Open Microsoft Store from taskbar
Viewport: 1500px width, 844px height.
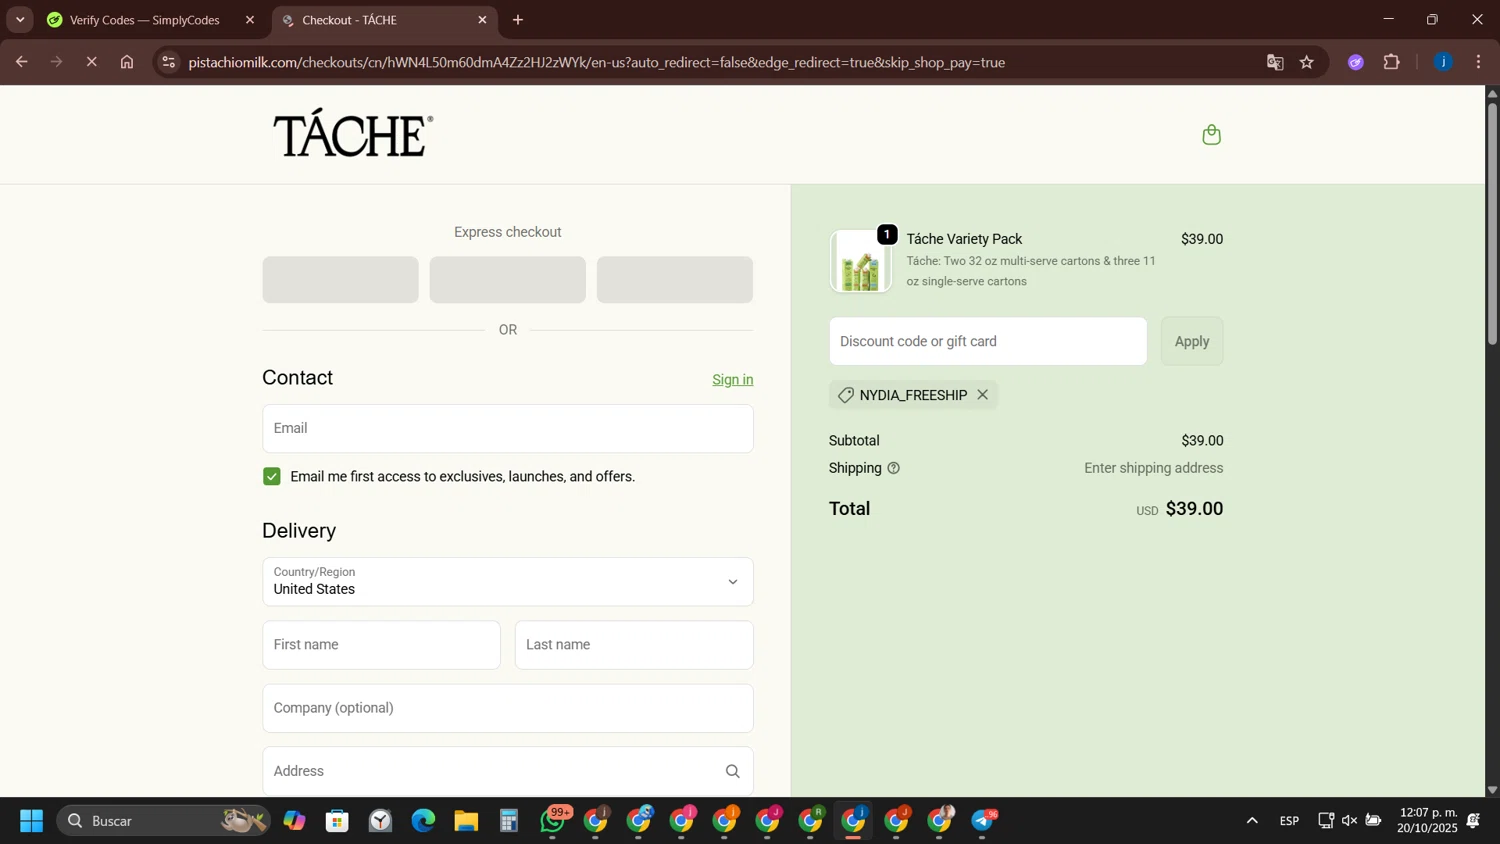point(337,821)
